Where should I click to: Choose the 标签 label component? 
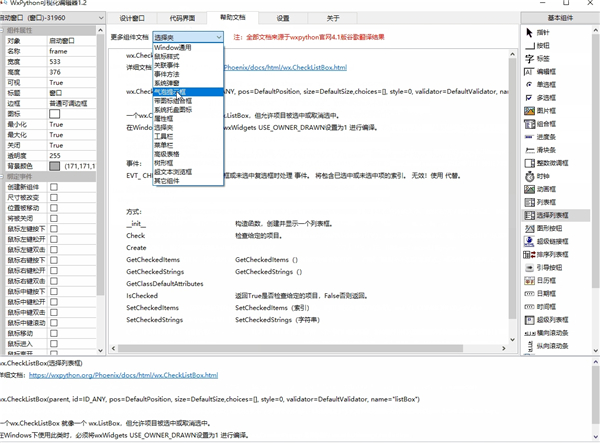[x=538, y=59]
